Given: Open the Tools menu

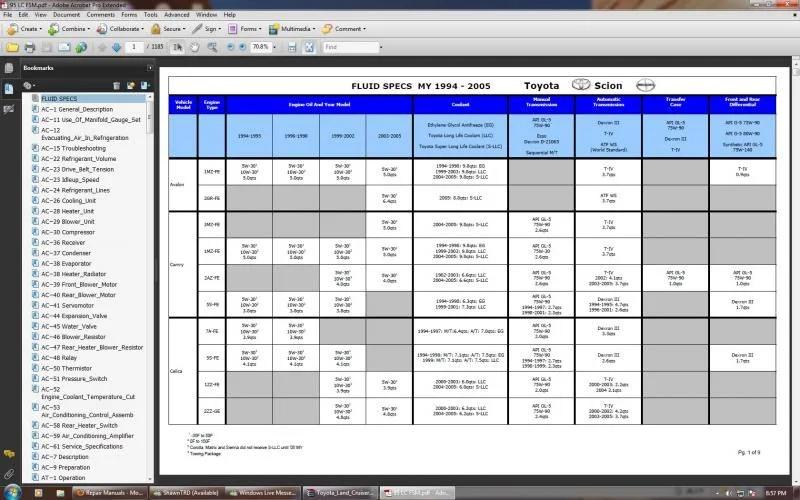Looking at the screenshot, I should pyautogui.click(x=151, y=15).
